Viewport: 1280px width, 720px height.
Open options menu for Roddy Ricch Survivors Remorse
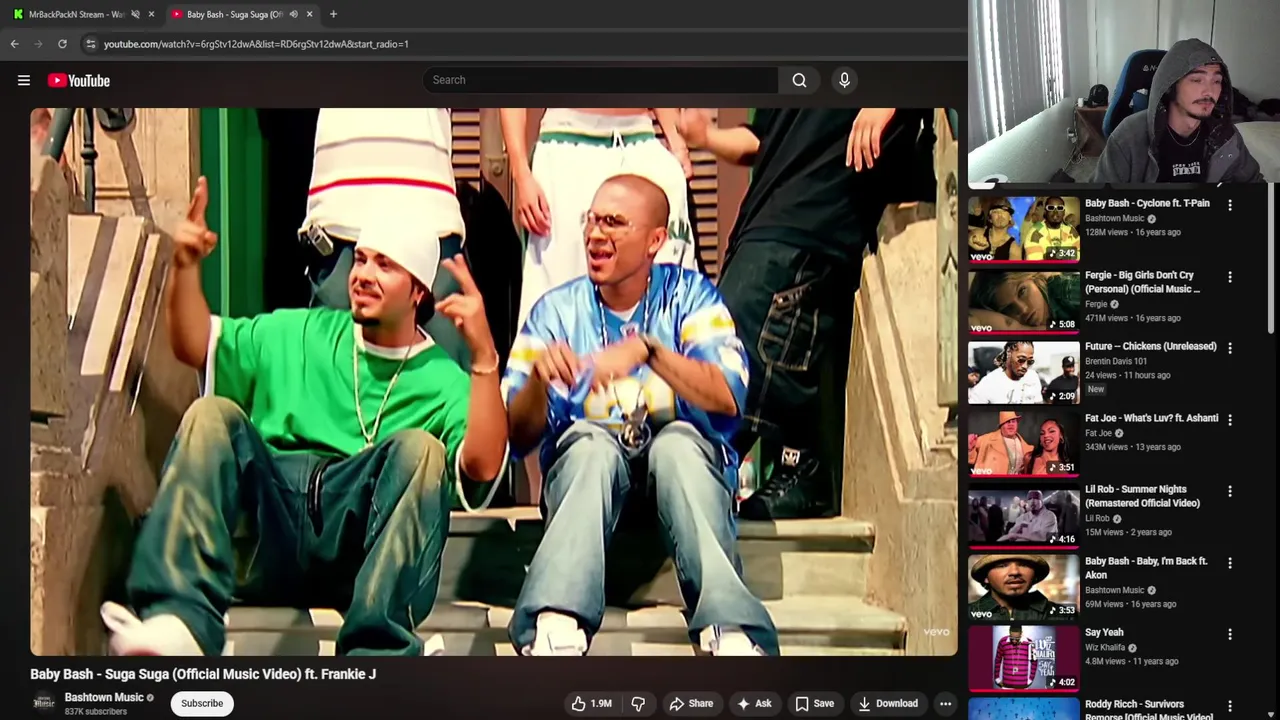click(x=1230, y=706)
